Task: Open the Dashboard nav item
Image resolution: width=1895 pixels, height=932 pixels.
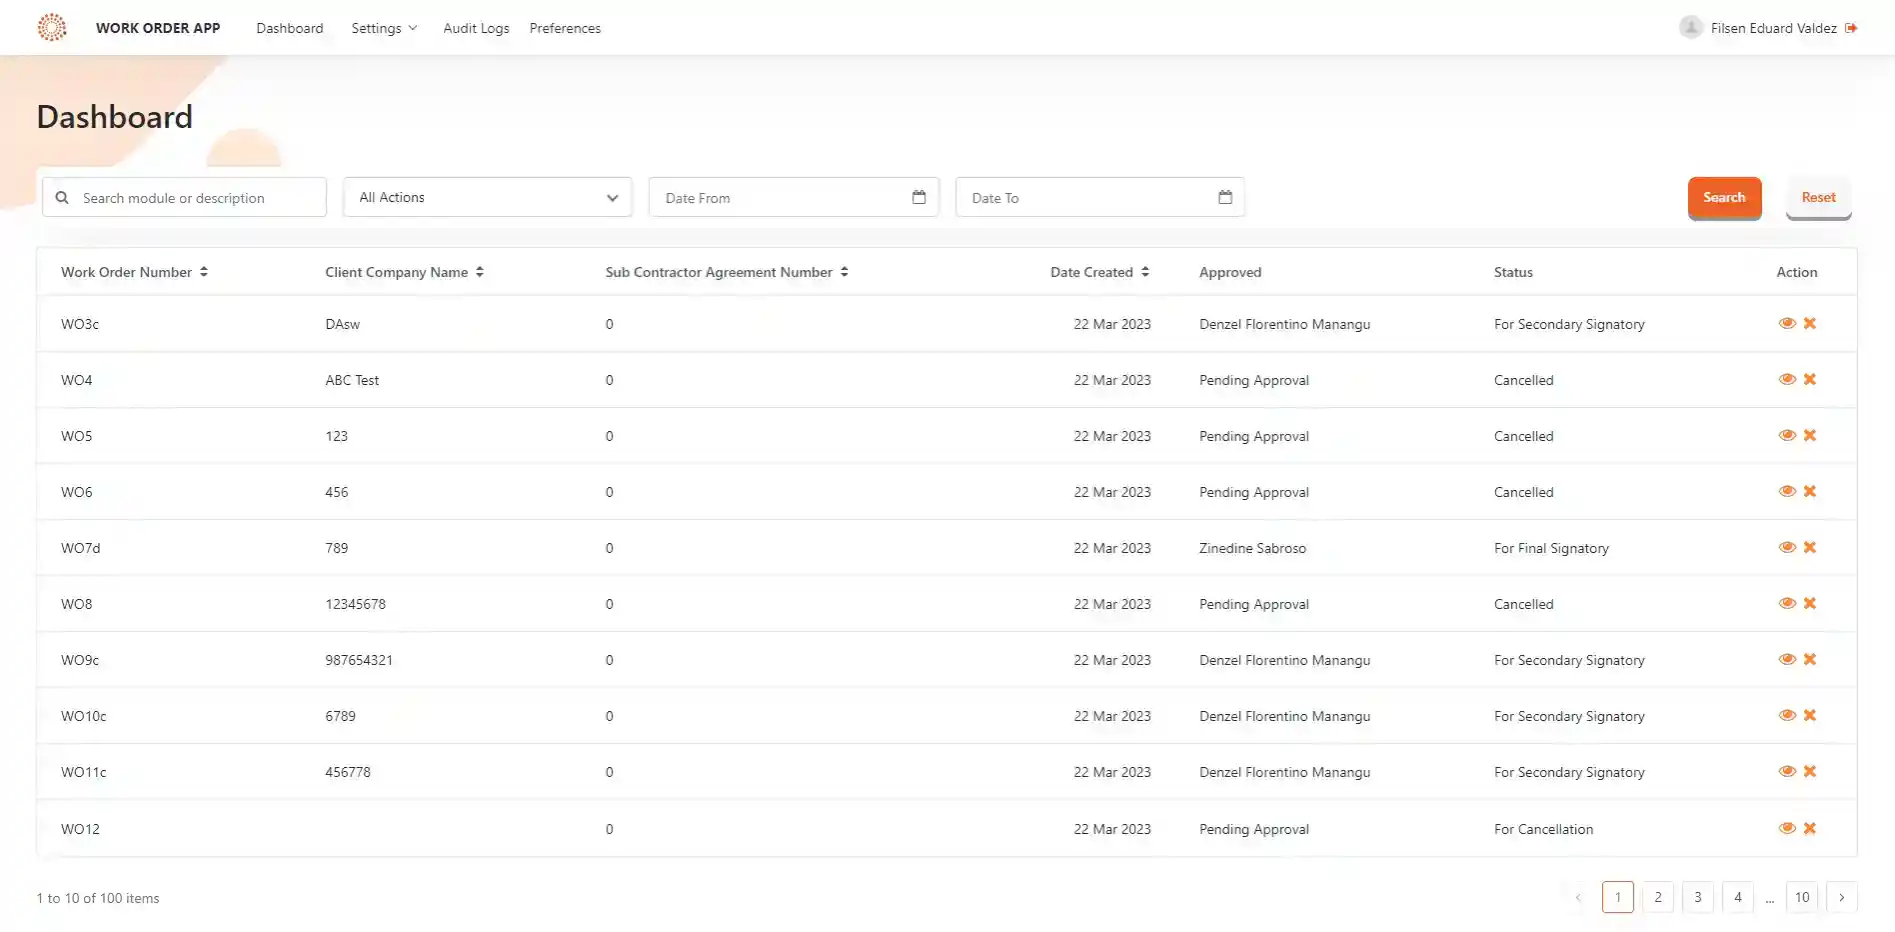Action: tap(290, 28)
